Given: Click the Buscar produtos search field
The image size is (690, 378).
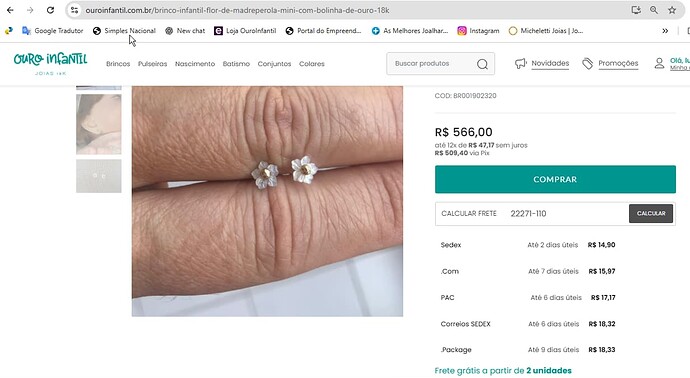Looking at the screenshot, I should [431, 64].
